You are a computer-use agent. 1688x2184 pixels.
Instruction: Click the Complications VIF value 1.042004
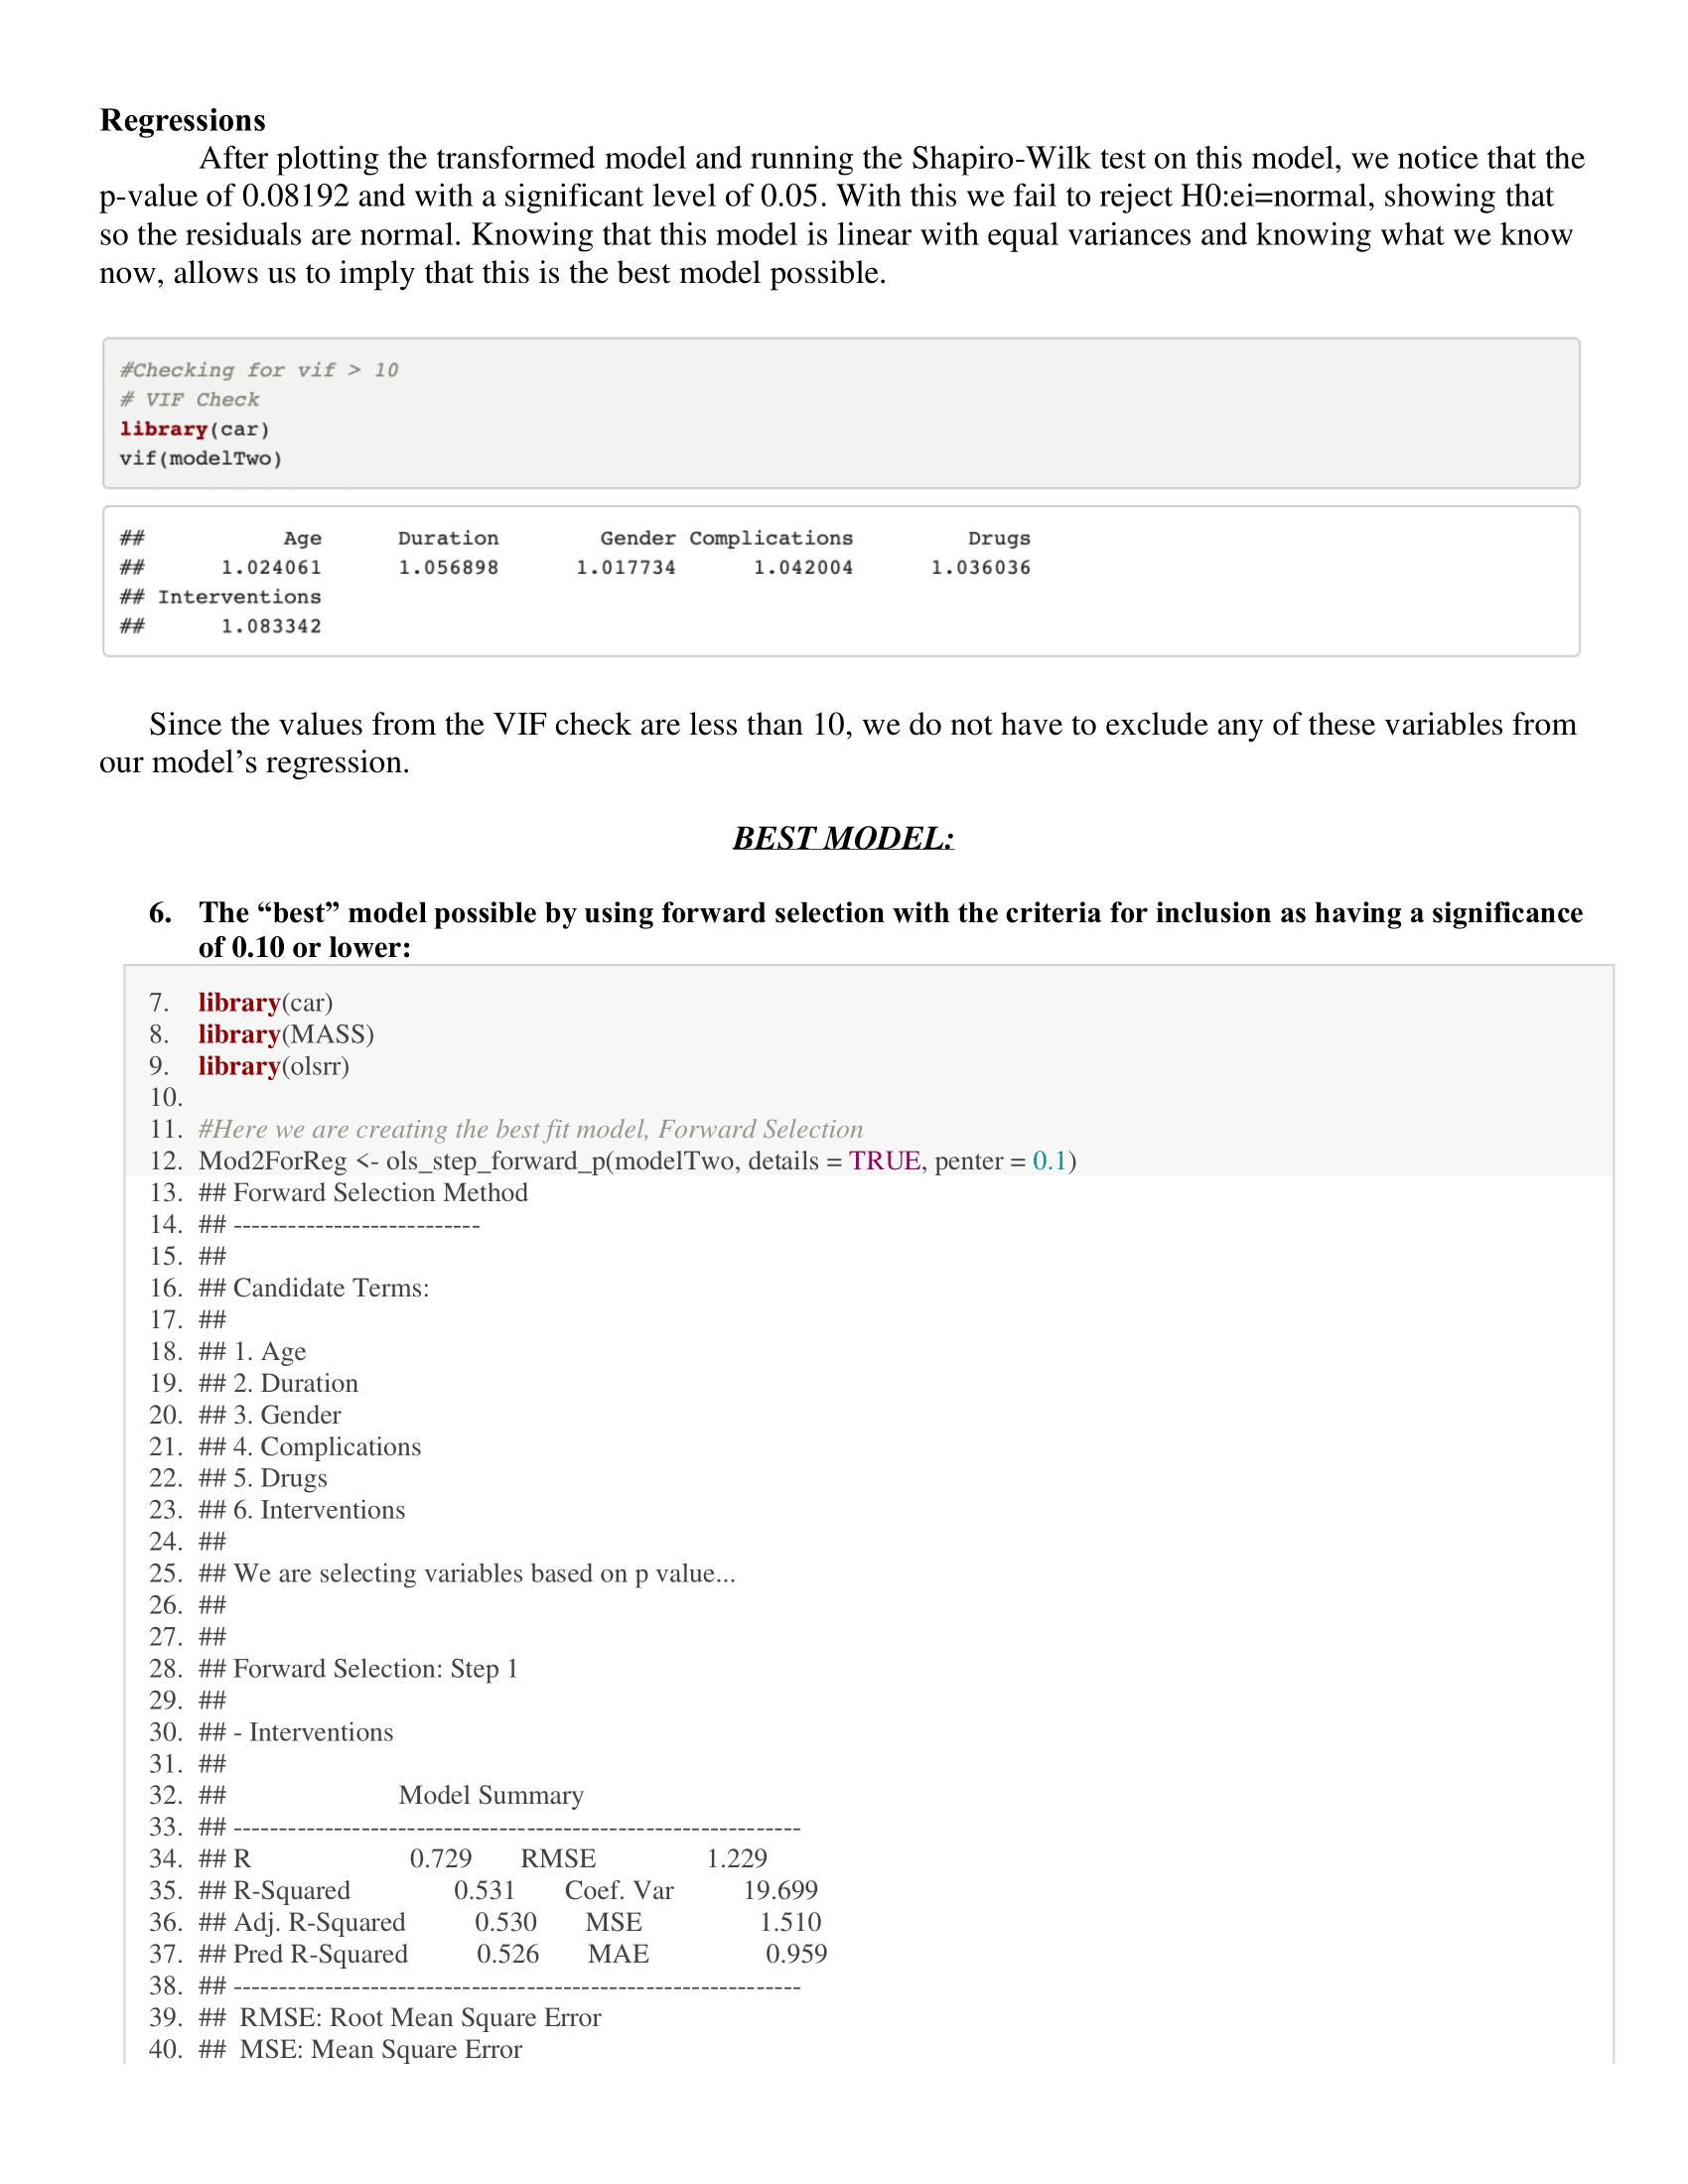pos(803,567)
